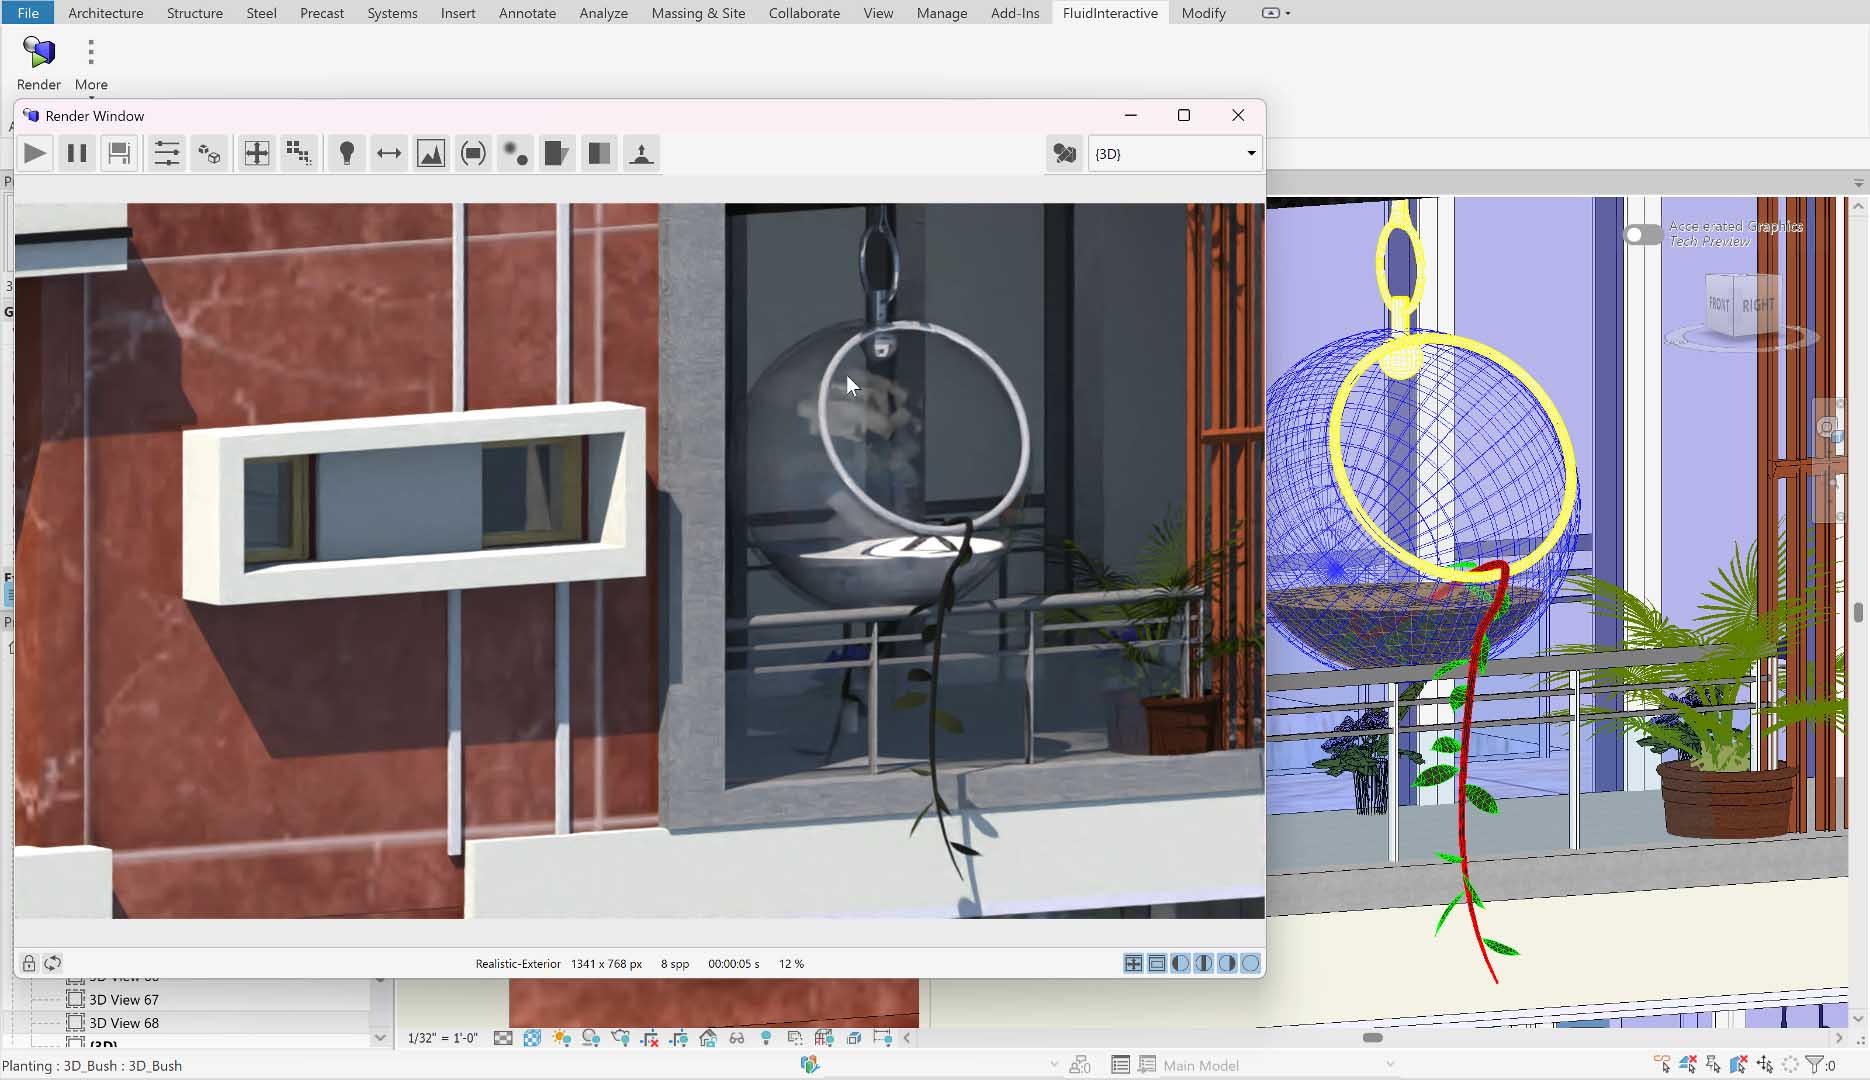Select 3D View 67 in project browser
Image resolution: width=1870 pixels, height=1080 pixels.
(123, 999)
